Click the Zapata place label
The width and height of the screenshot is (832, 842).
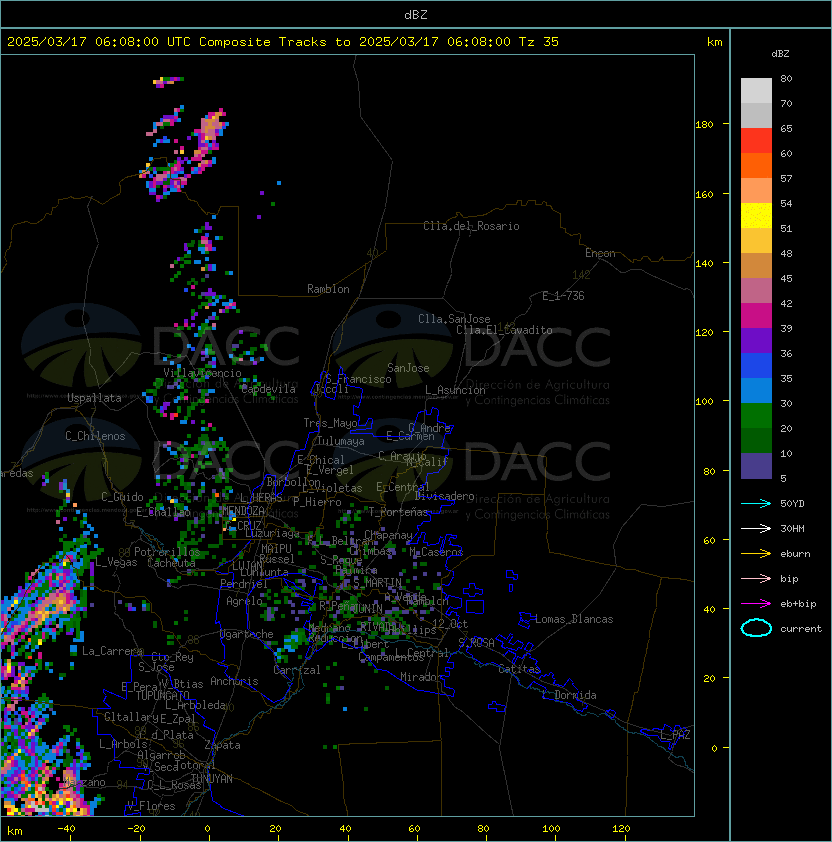tap(222, 745)
